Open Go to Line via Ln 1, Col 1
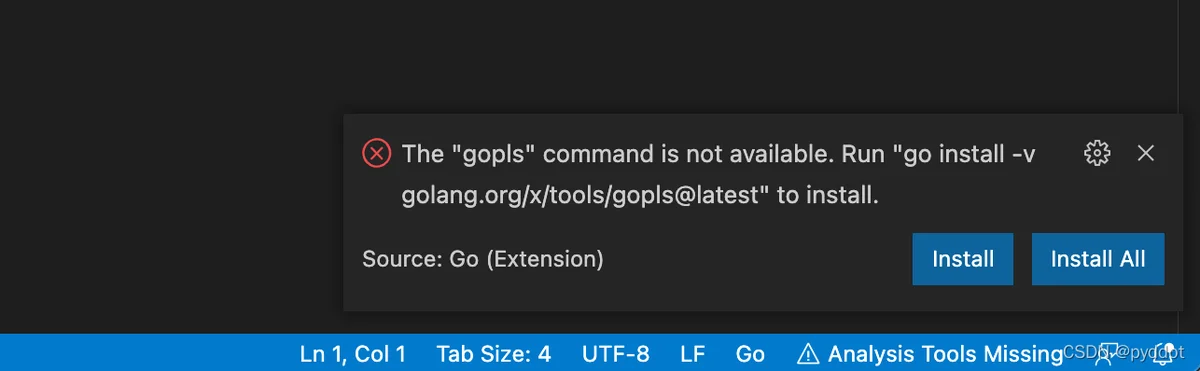1200x371 pixels. 353,353
